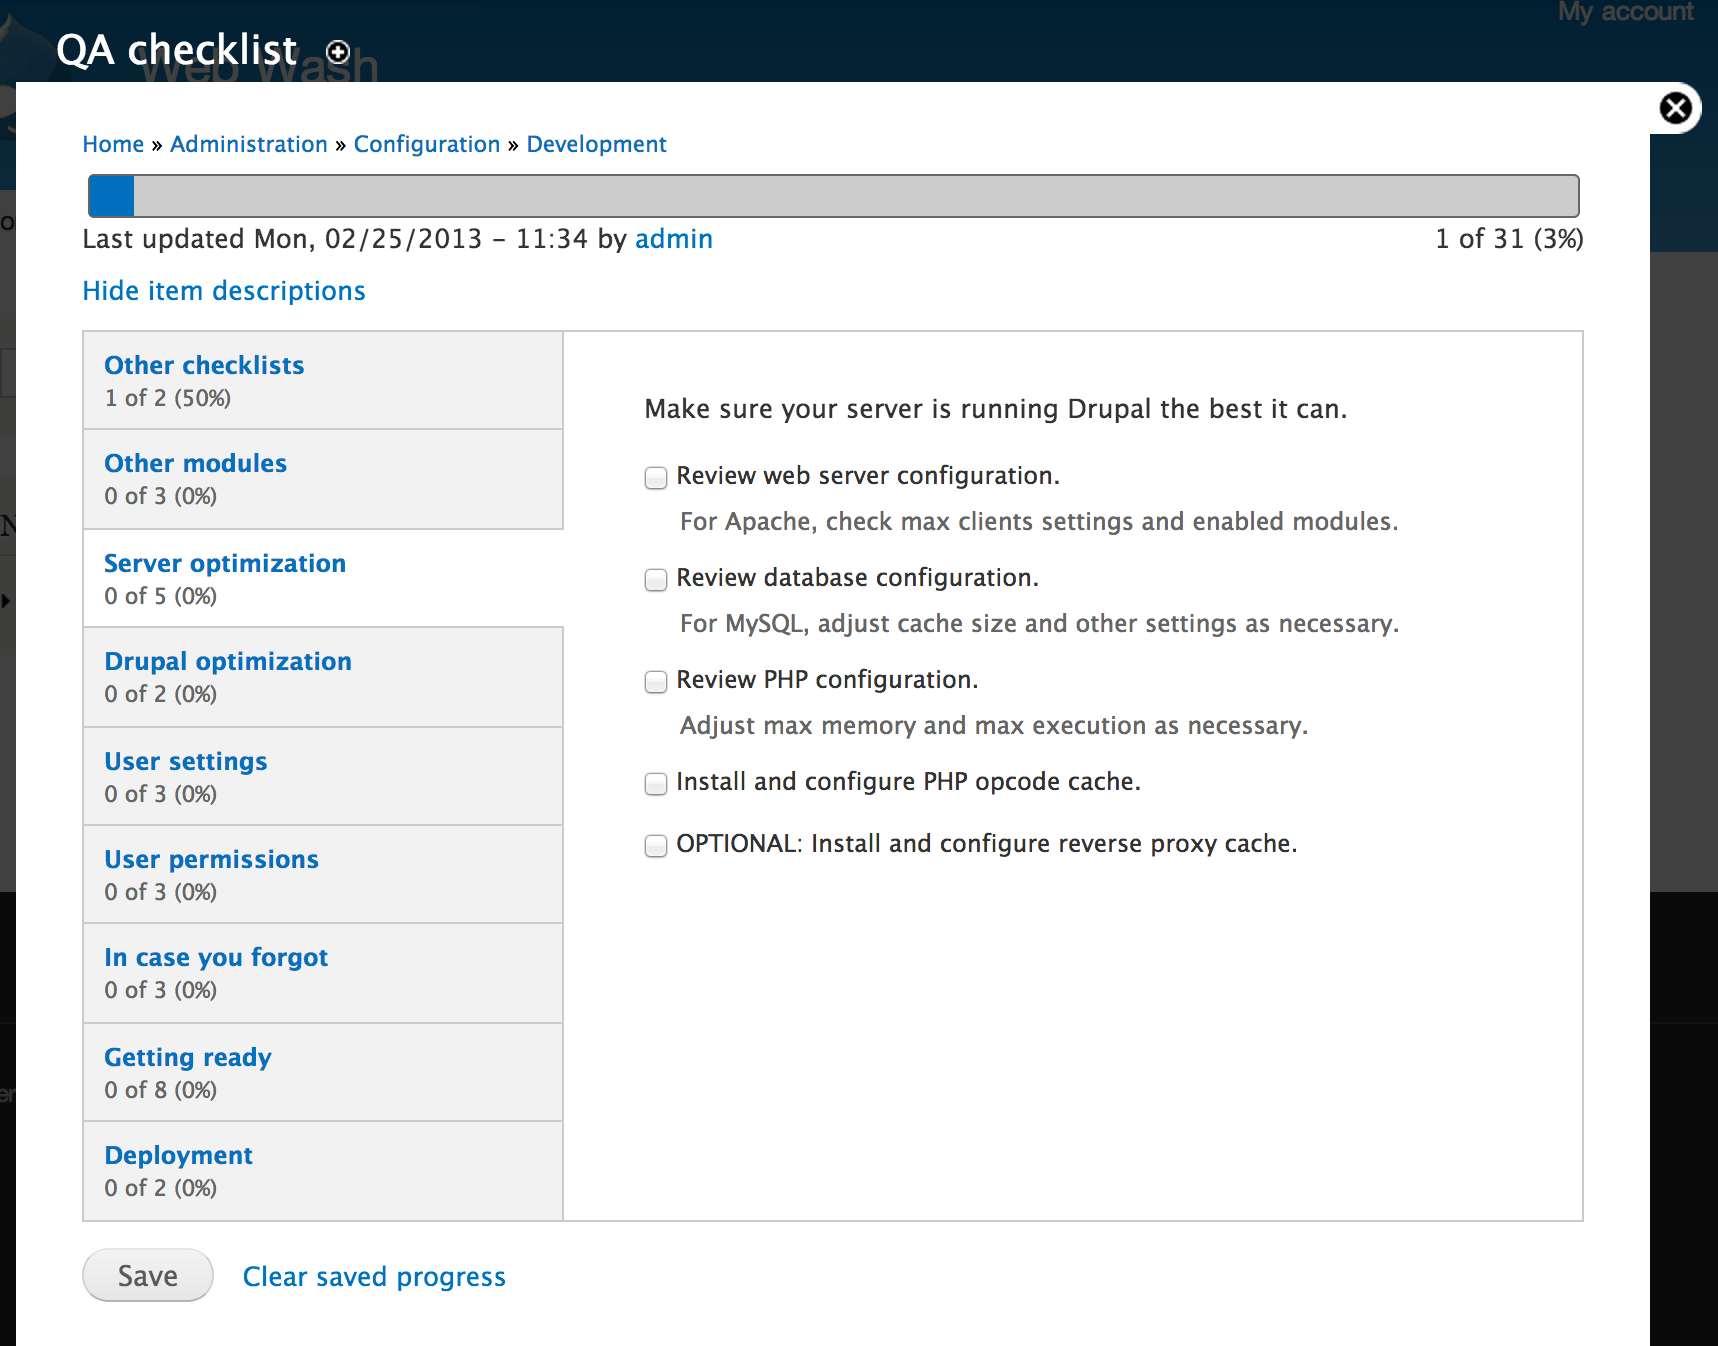
Task: Close the QA checklist overlay
Action: [x=1675, y=108]
